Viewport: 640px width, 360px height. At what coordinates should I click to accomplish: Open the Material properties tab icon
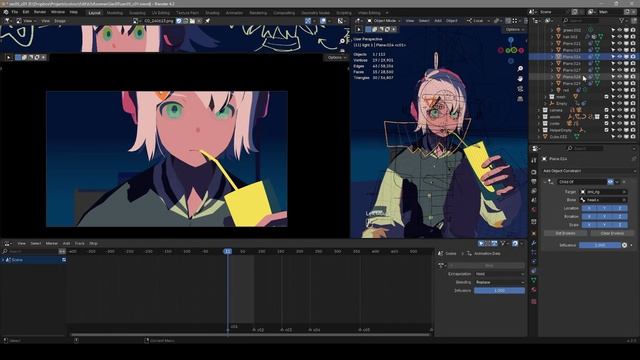point(534,290)
